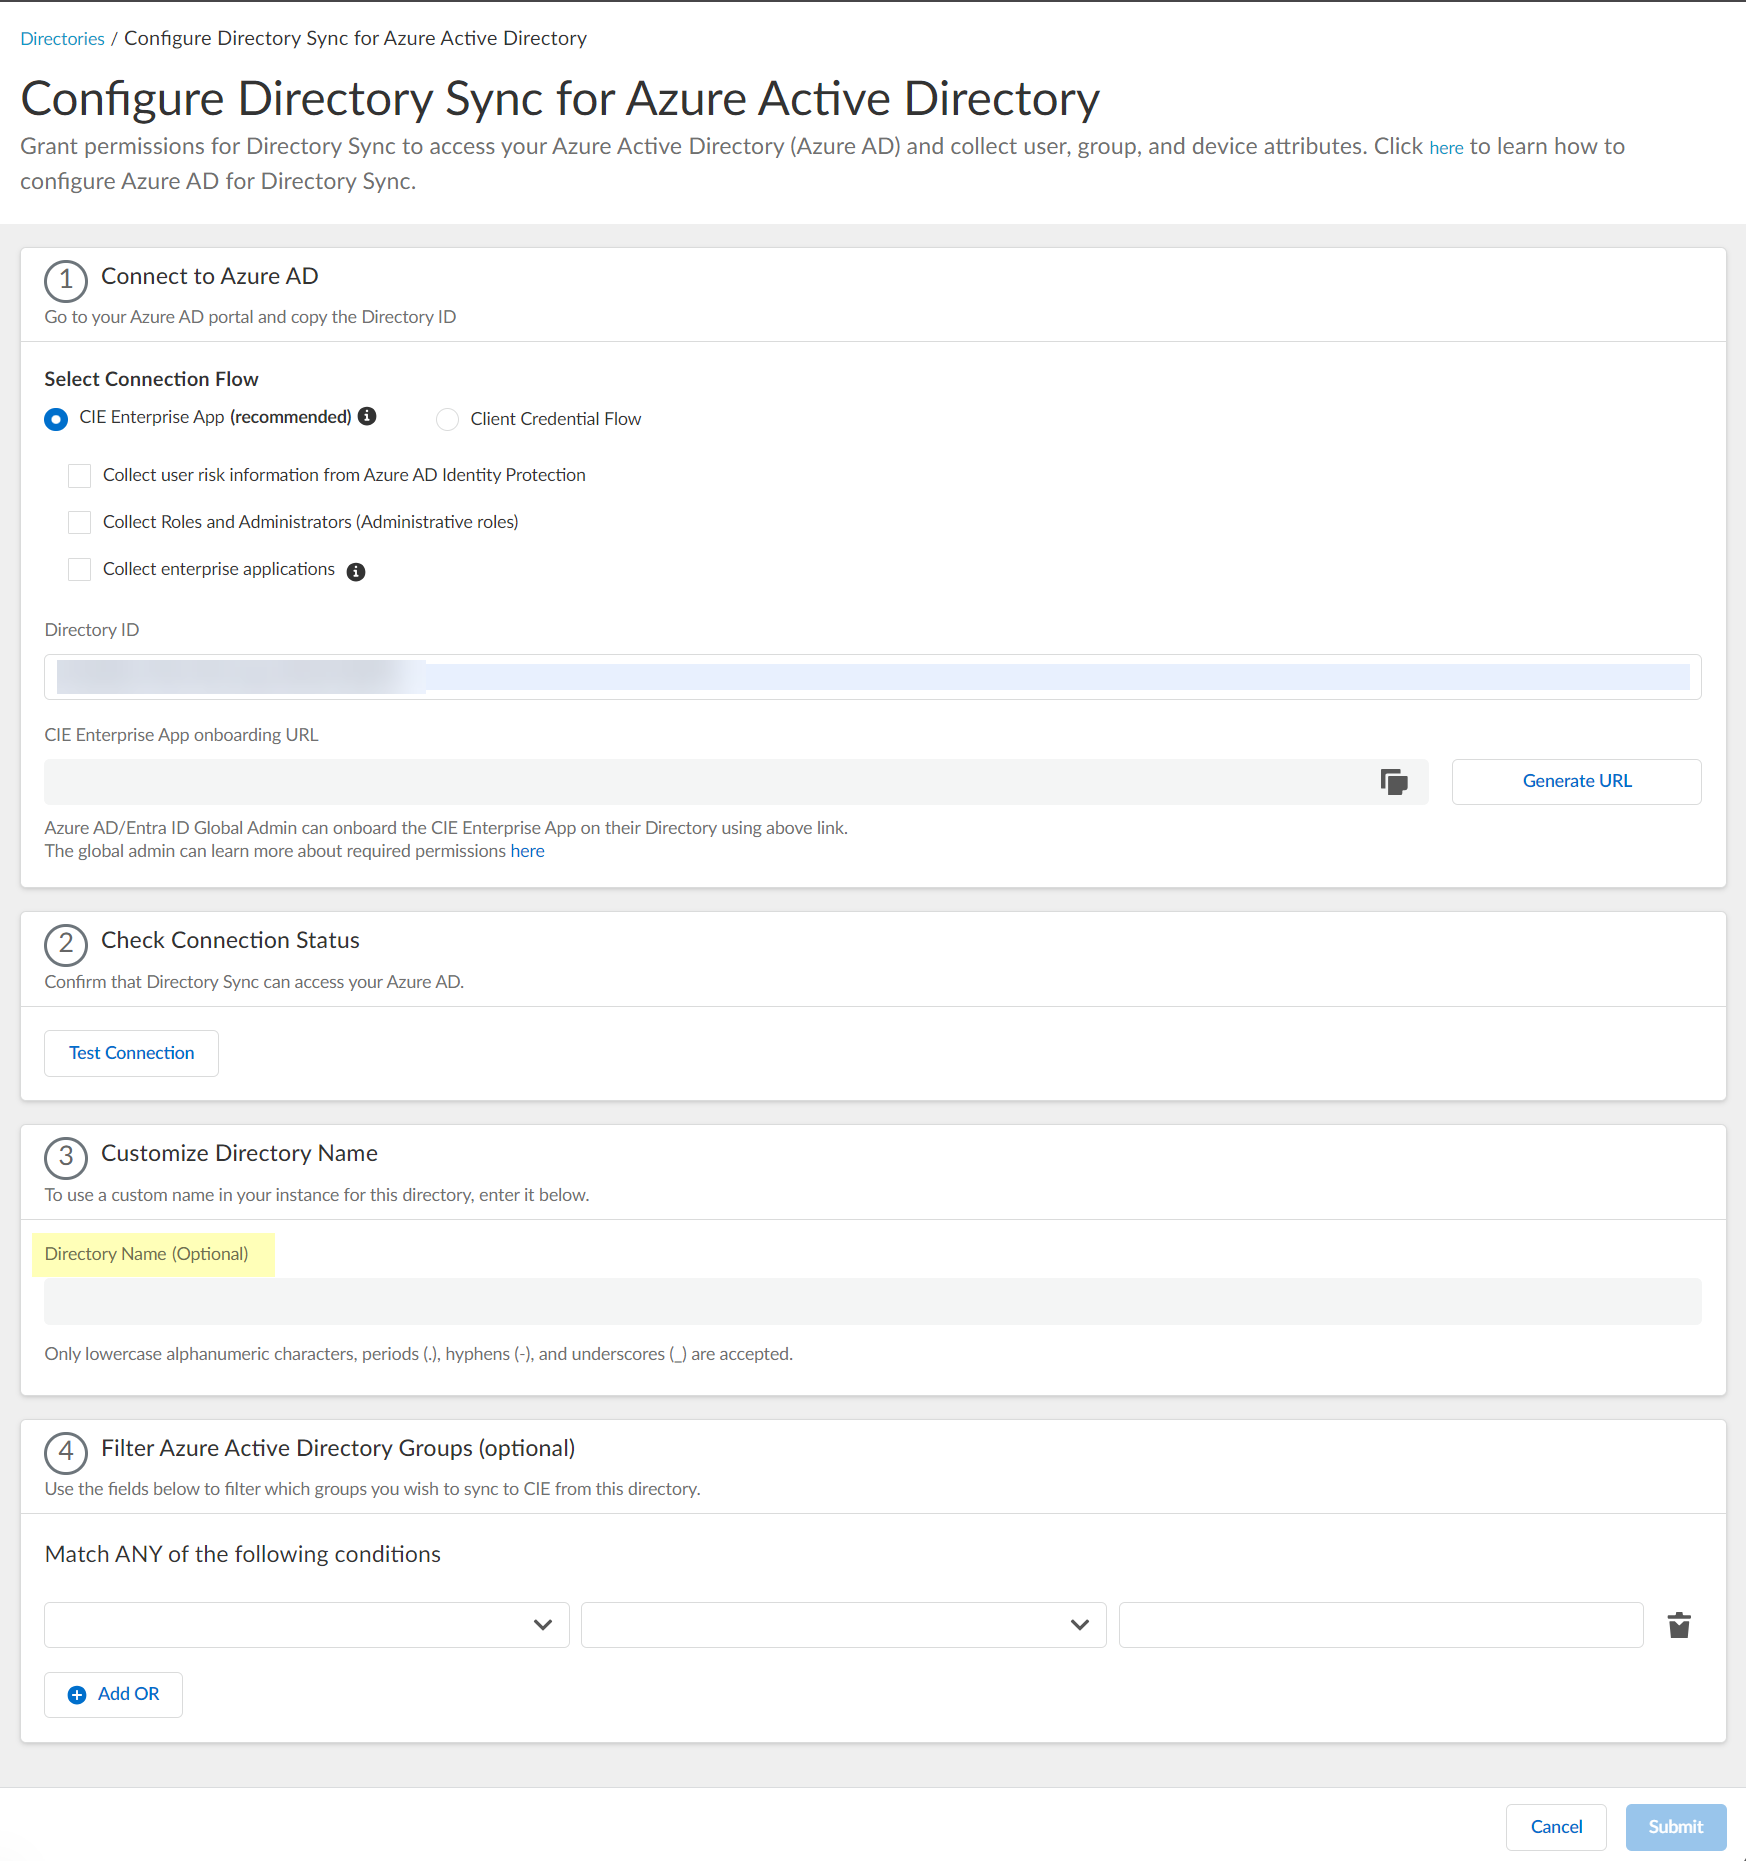Click the plus icon on Add OR
Viewport: 1746px width, 1861px height.
(x=76, y=1694)
